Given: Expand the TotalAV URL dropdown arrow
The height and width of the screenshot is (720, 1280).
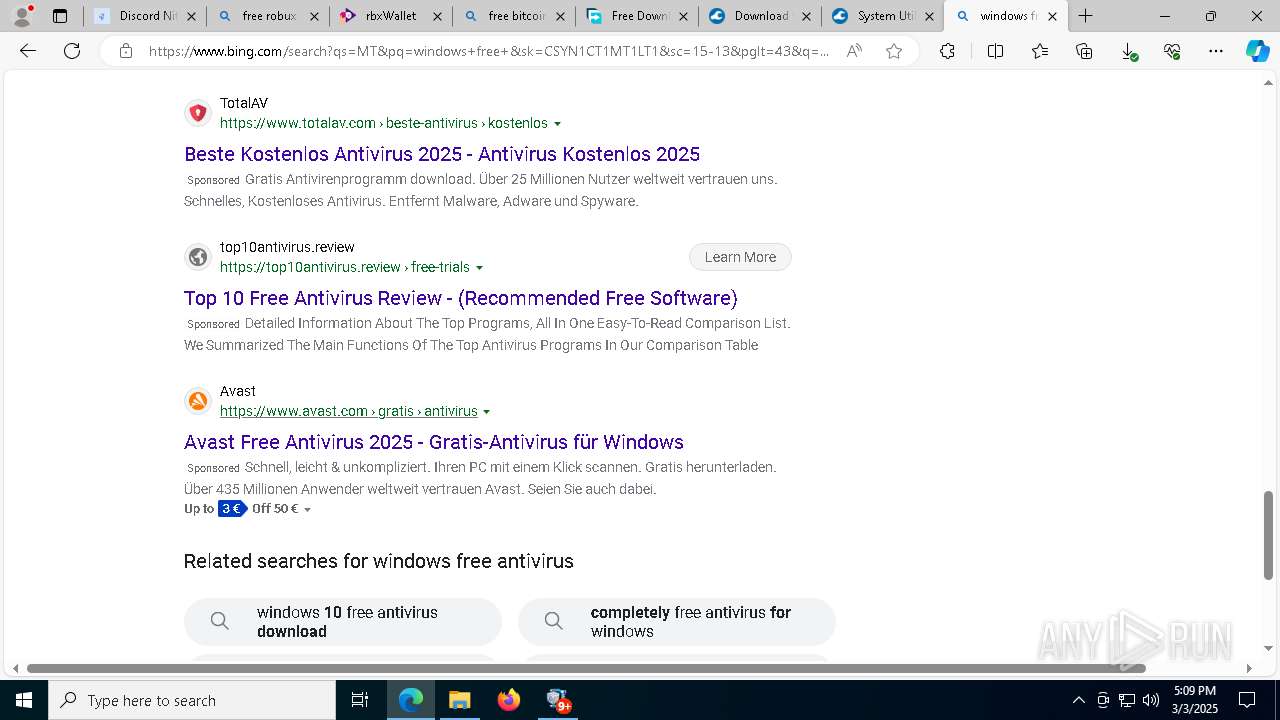Looking at the screenshot, I should (x=558, y=124).
